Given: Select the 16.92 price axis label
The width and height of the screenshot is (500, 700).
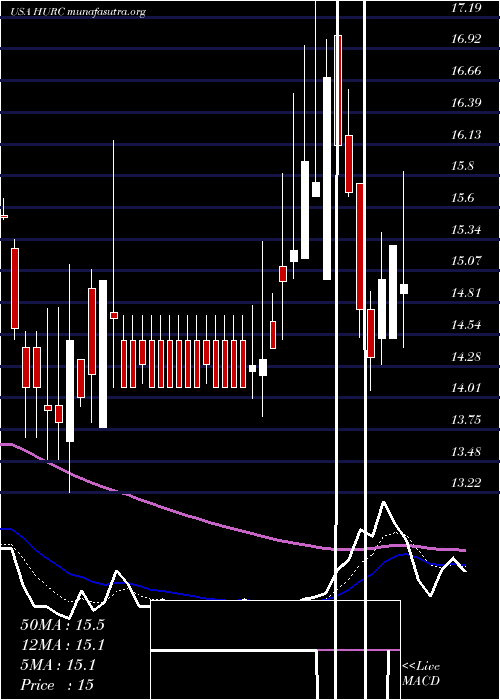Looking at the screenshot, I should click(x=466, y=39).
